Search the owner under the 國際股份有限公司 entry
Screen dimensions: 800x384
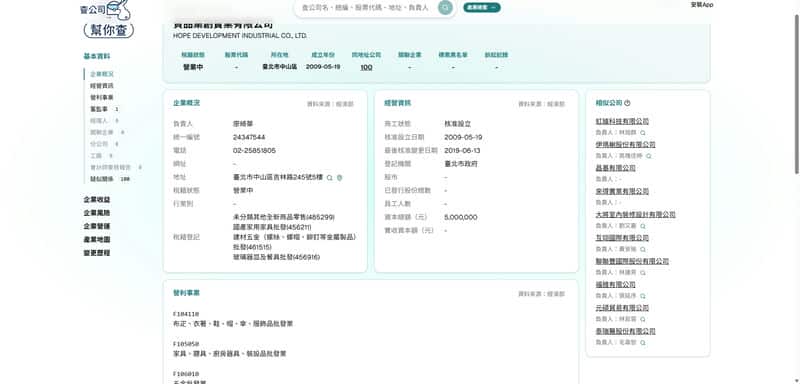pyautogui.click(x=642, y=273)
